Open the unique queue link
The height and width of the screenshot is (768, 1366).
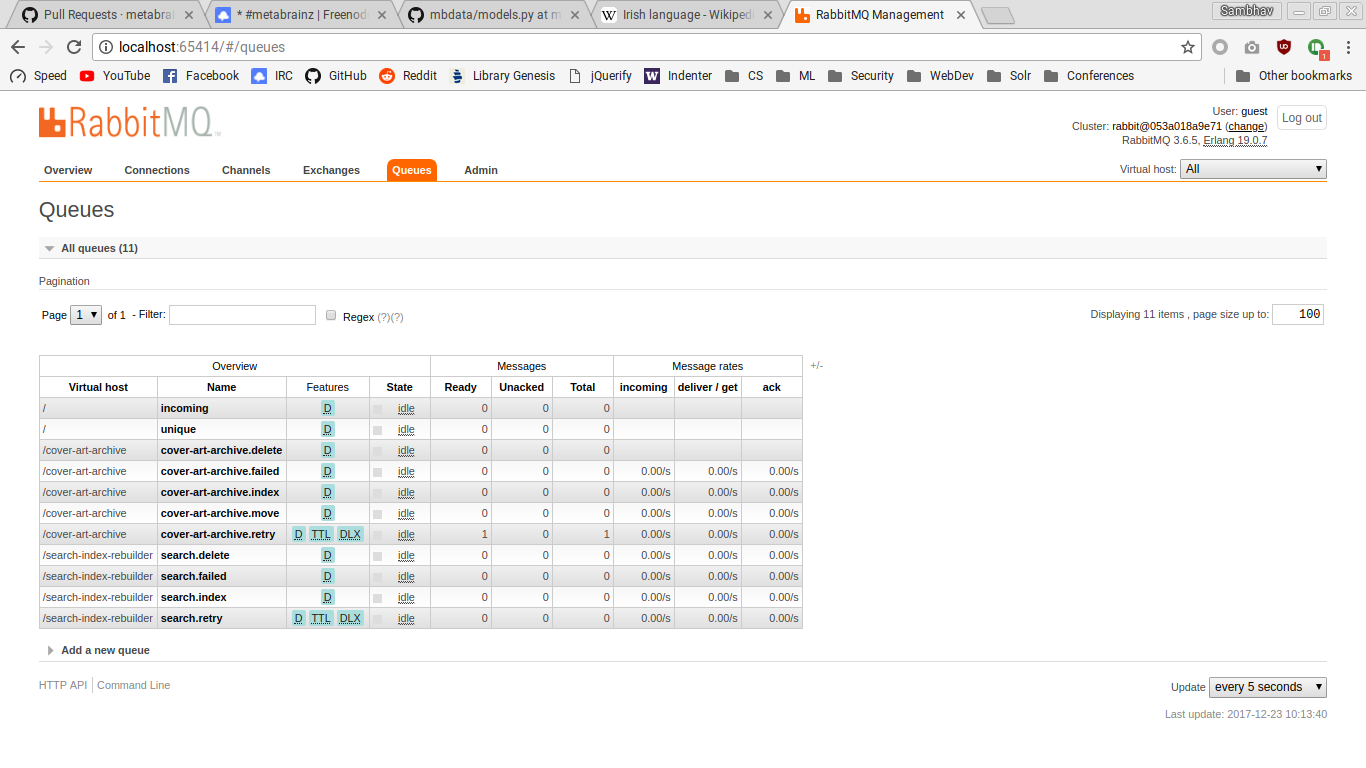(x=178, y=429)
